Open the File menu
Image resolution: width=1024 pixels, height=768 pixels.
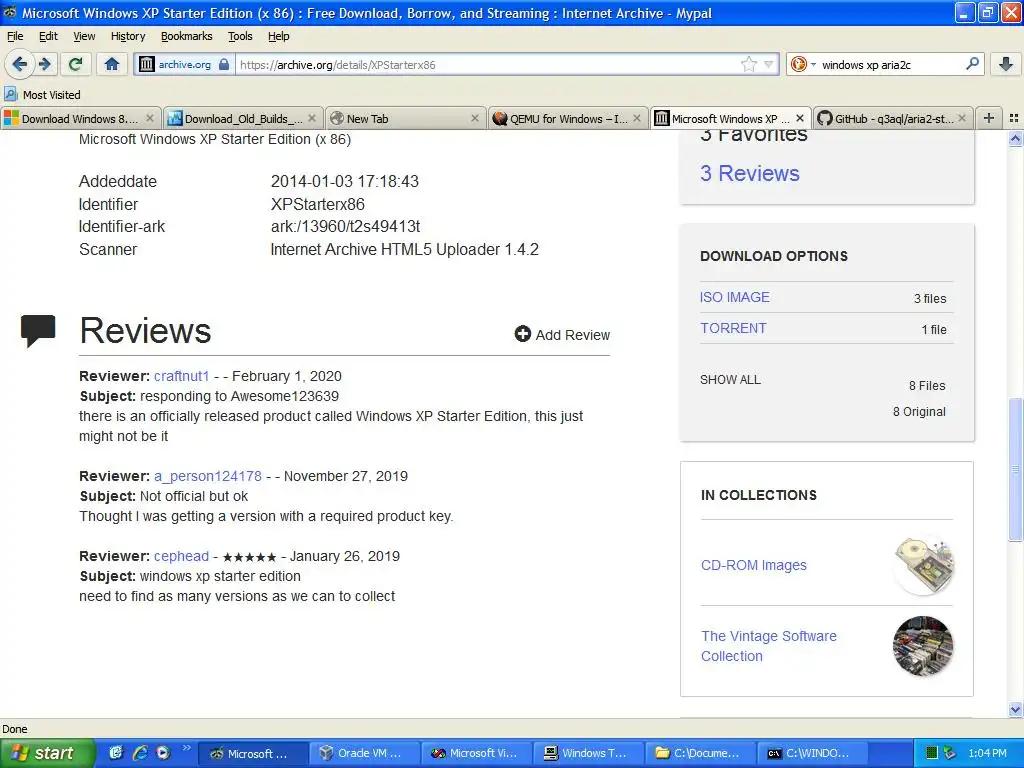click(15, 37)
